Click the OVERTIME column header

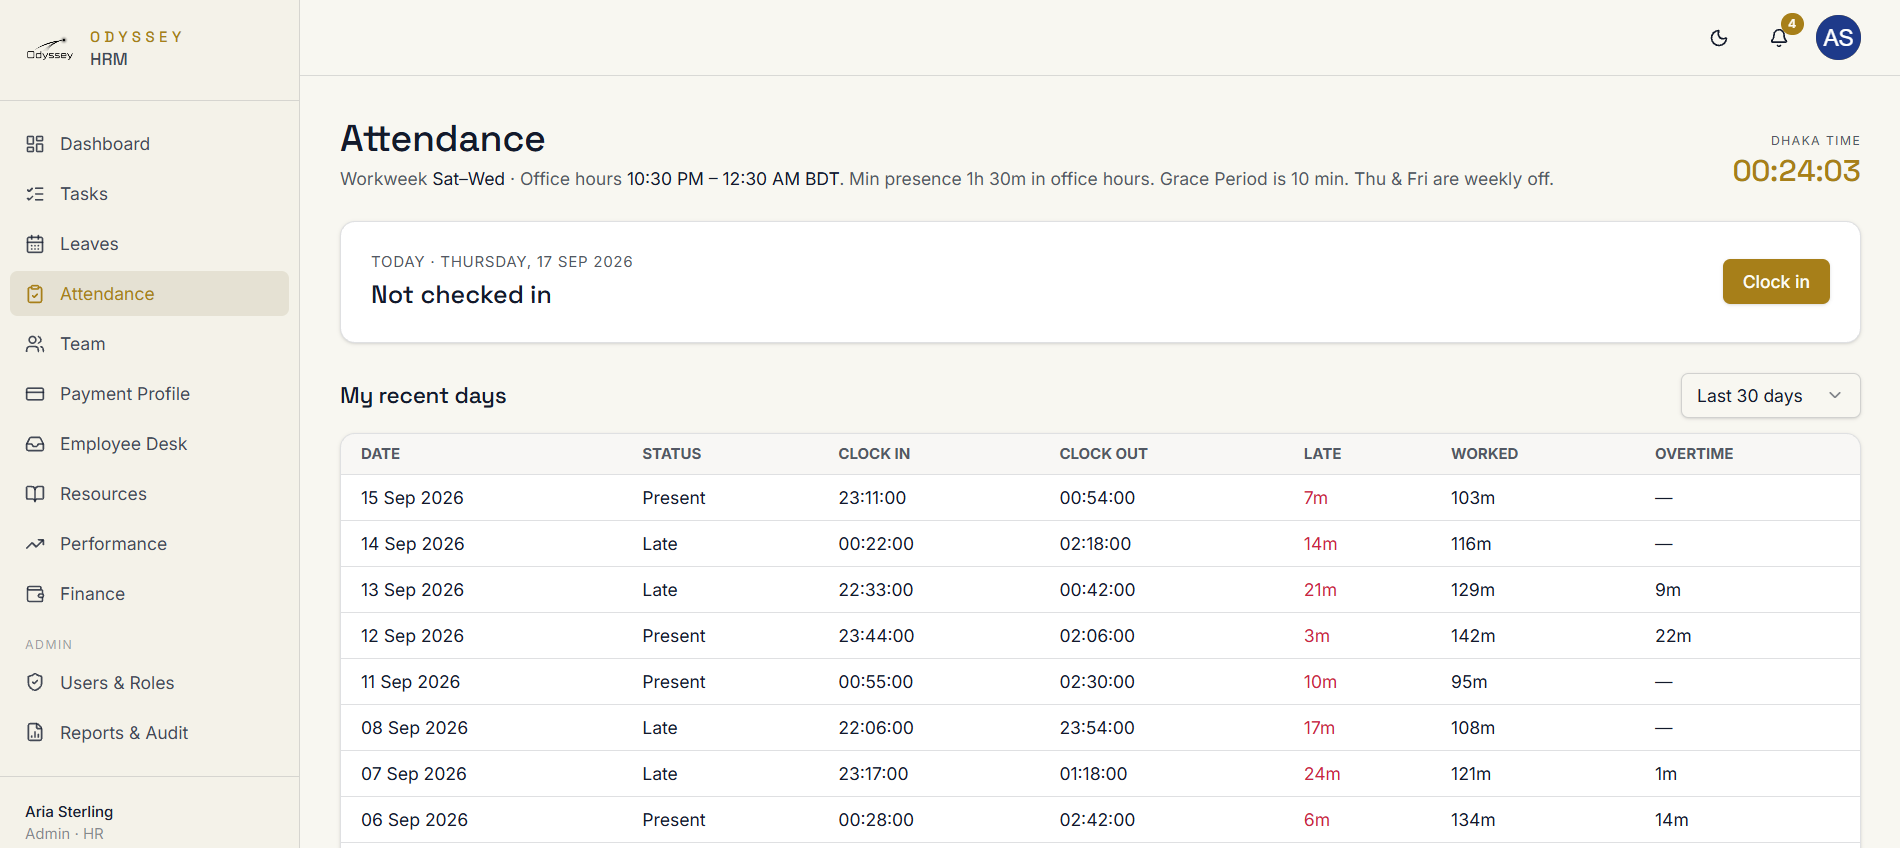click(1694, 454)
